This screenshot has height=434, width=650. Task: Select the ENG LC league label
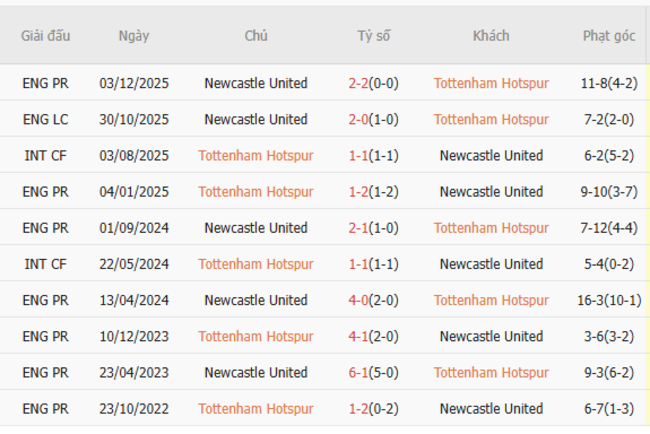(46, 120)
